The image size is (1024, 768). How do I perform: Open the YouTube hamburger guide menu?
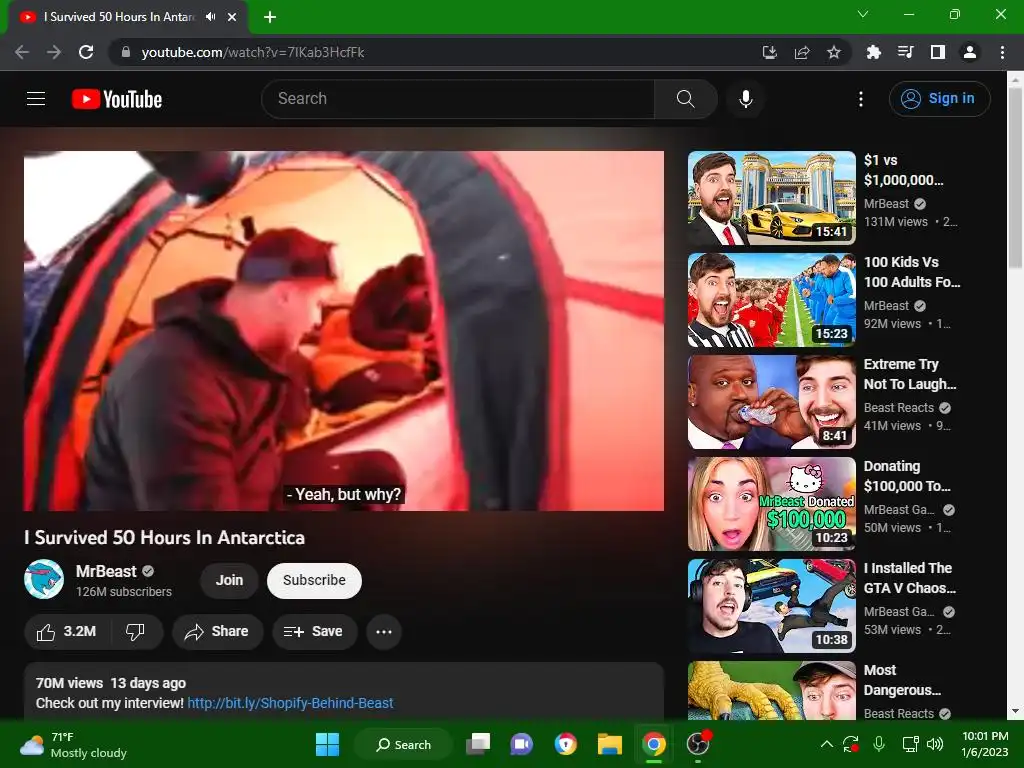pos(36,99)
